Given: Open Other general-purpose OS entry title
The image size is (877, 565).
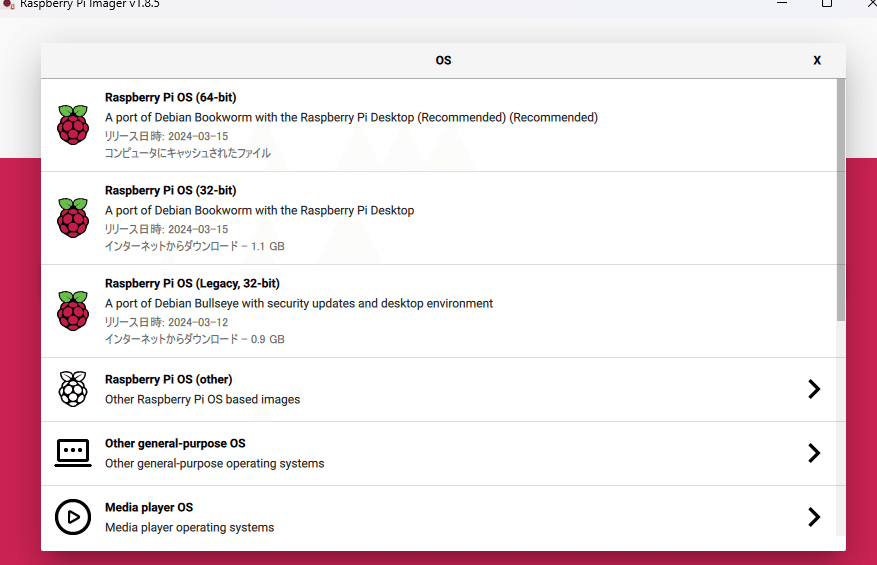Looking at the screenshot, I should 175,444.
